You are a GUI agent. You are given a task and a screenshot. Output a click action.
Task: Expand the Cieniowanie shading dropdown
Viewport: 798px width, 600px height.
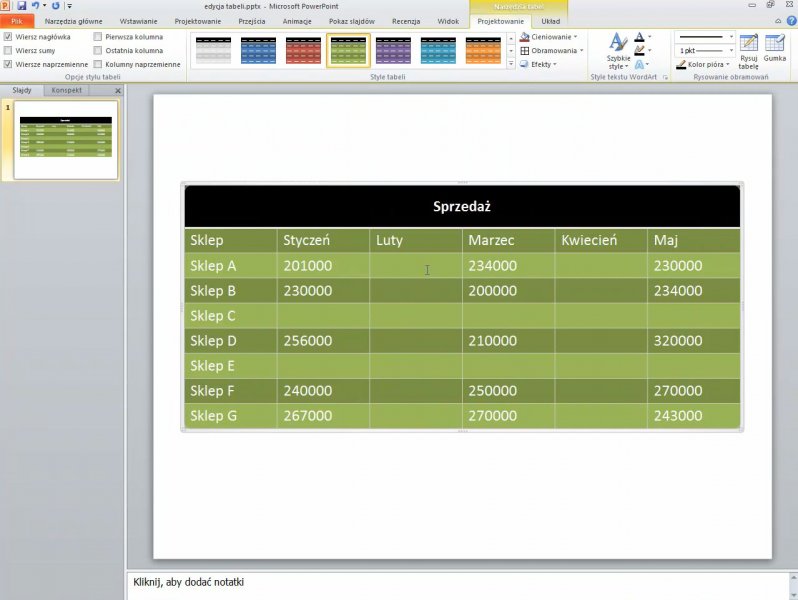(x=549, y=36)
